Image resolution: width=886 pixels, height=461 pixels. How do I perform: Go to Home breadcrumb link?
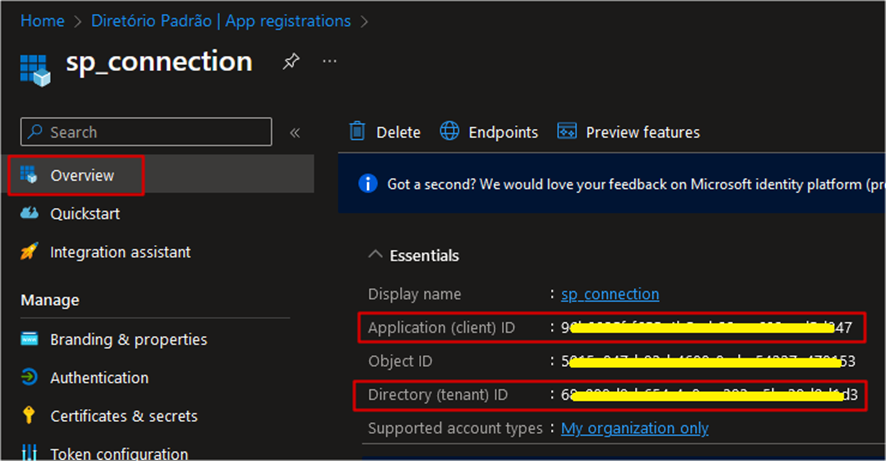coord(42,21)
